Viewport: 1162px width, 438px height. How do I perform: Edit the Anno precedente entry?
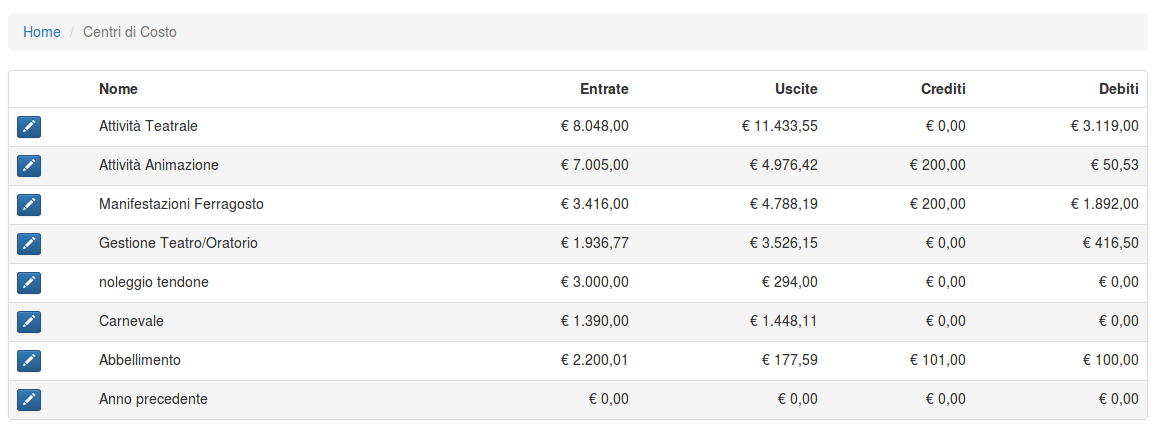click(29, 399)
